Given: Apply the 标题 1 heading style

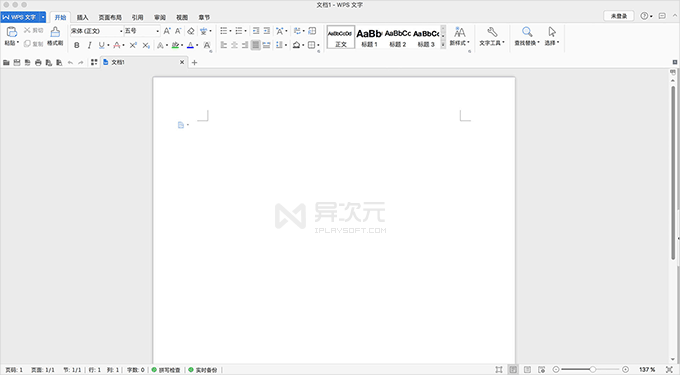Looking at the screenshot, I should click(369, 37).
